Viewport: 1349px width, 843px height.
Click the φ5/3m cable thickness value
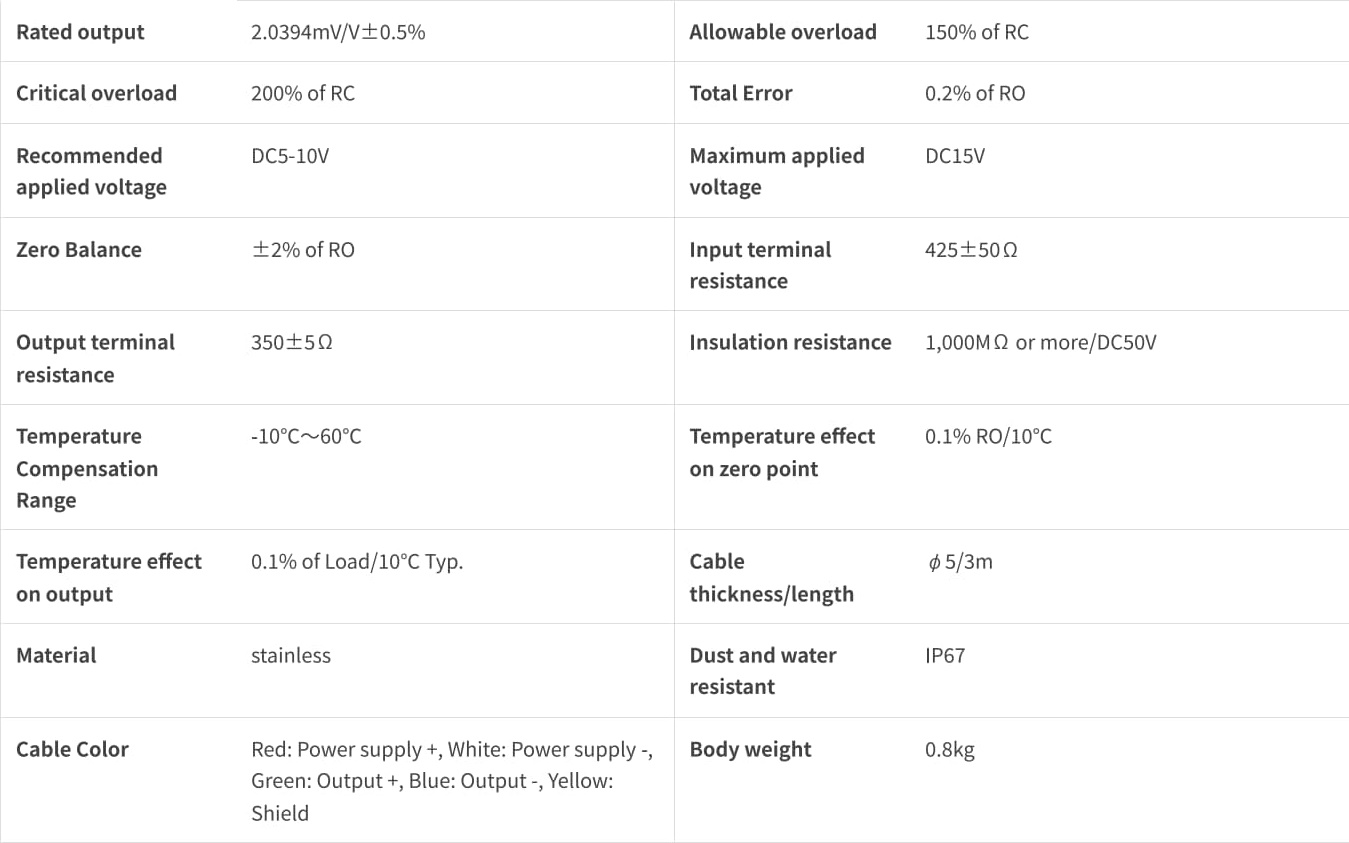(960, 562)
